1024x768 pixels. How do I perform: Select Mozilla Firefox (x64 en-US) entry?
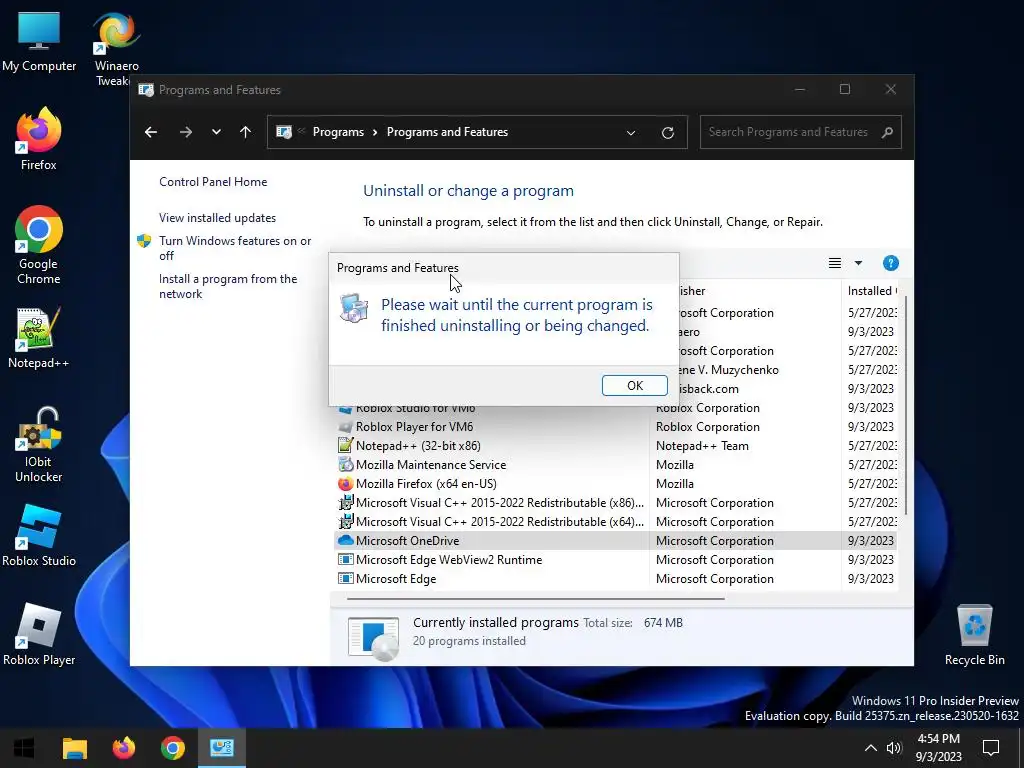pyautogui.click(x=614, y=484)
